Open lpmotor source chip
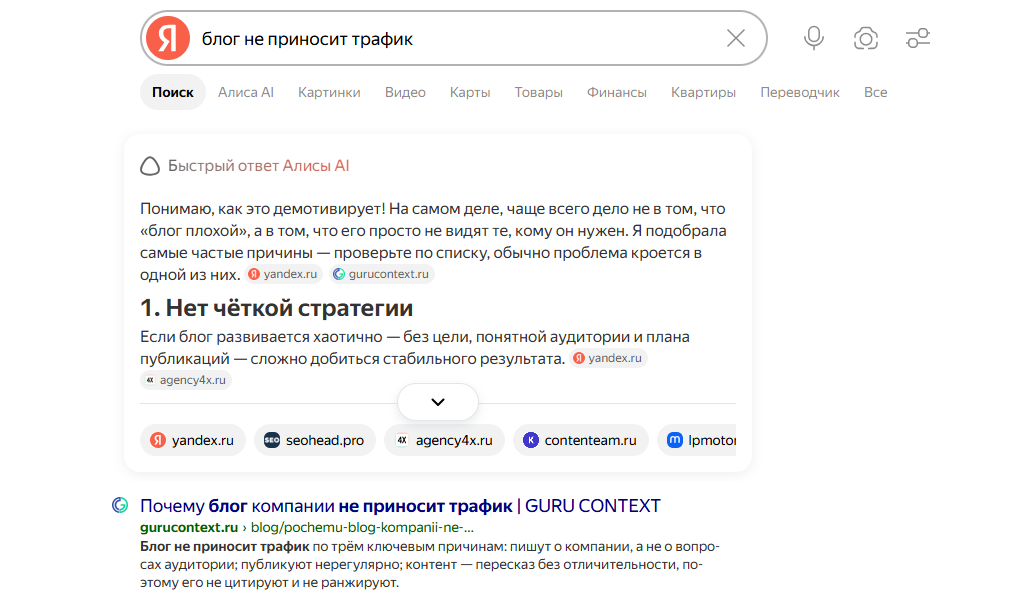 click(697, 440)
